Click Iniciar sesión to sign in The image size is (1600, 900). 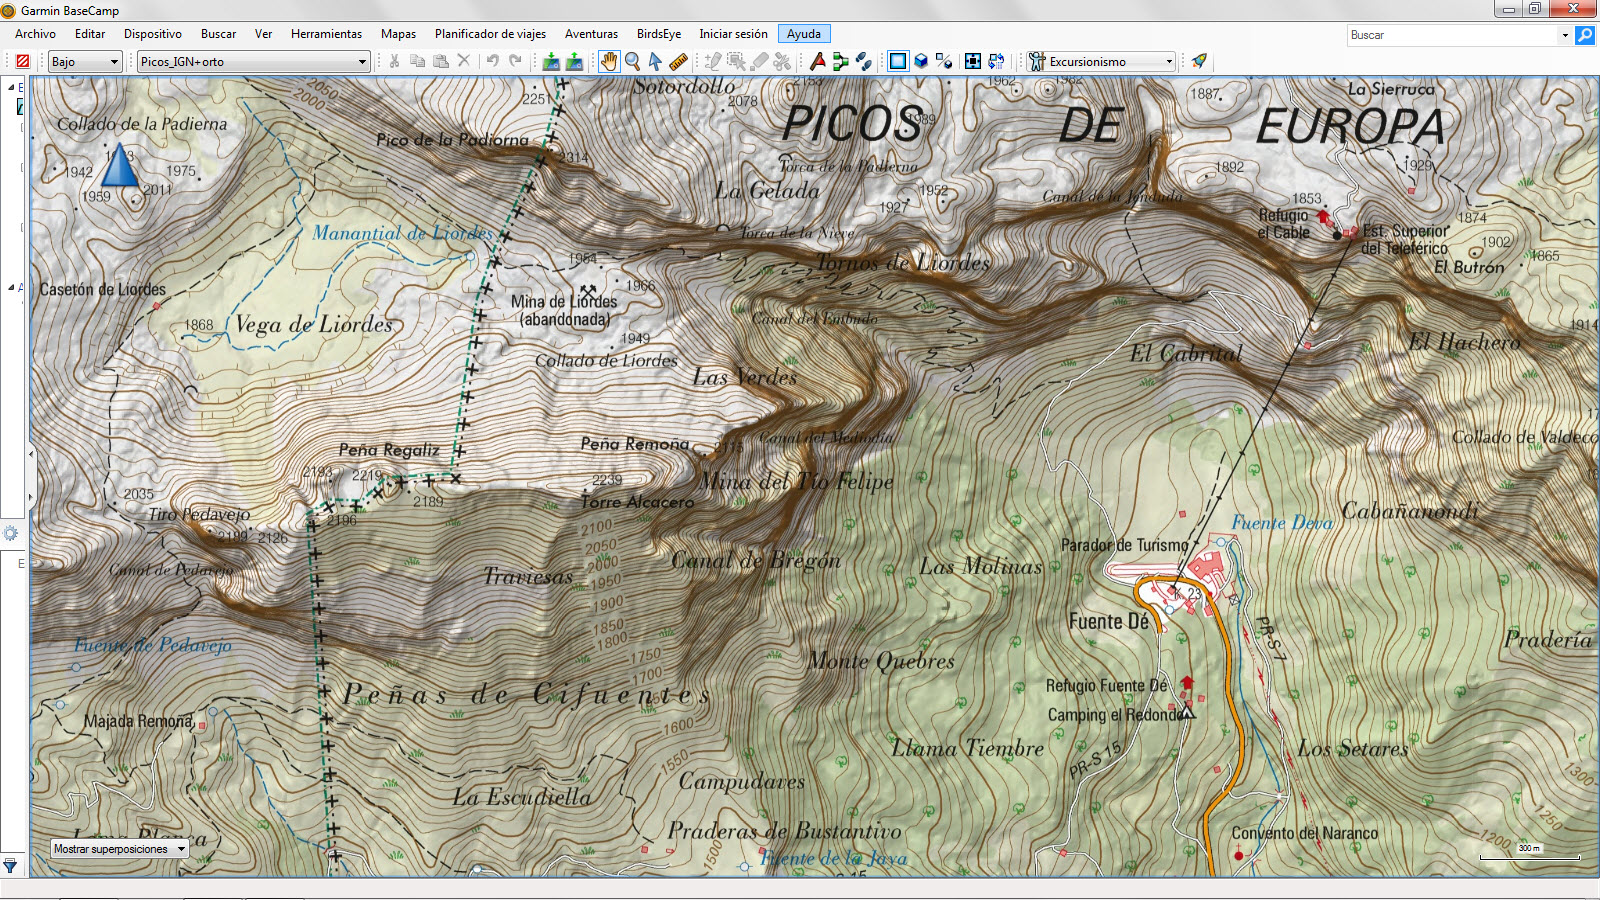coord(733,33)
